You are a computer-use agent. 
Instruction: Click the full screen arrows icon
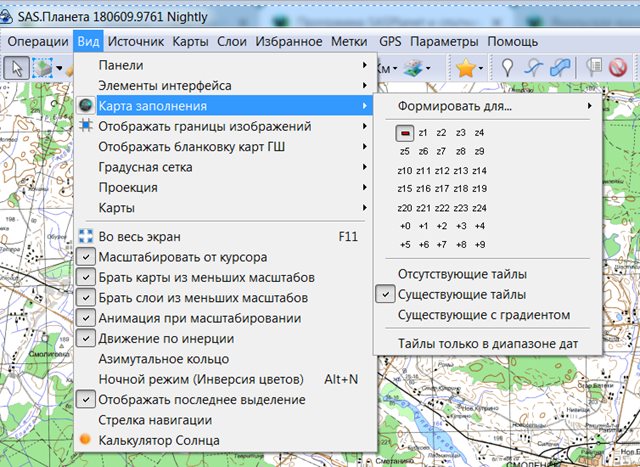tap(86, 236)
